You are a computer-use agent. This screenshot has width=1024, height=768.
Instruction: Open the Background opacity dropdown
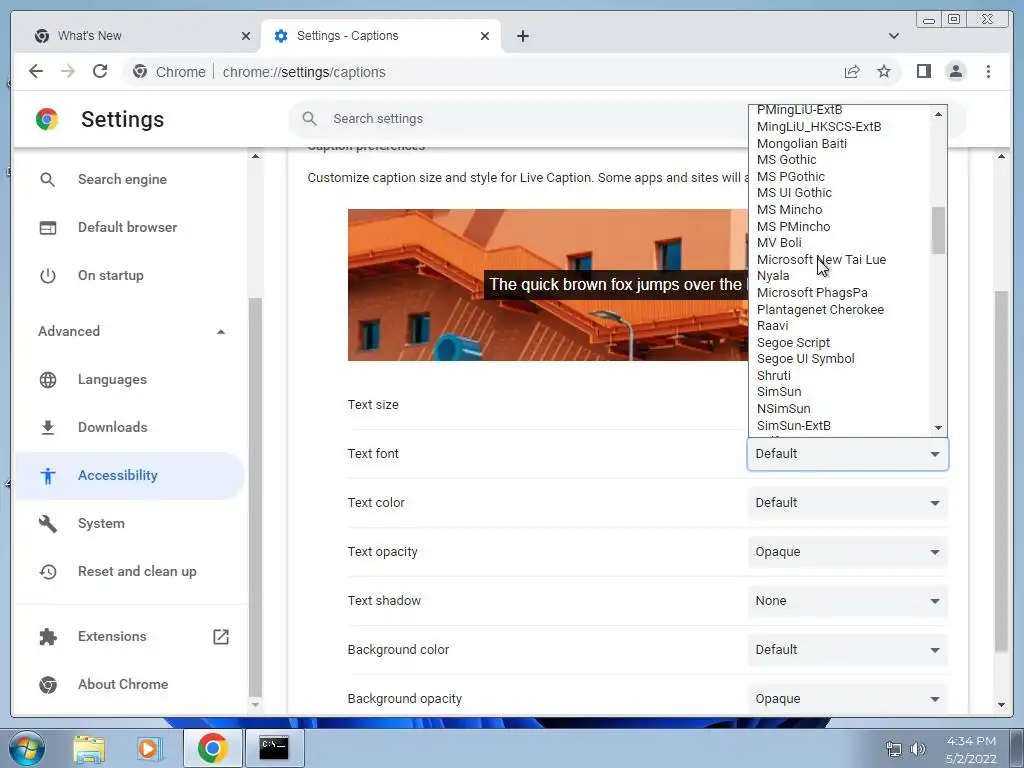[848, 699]
